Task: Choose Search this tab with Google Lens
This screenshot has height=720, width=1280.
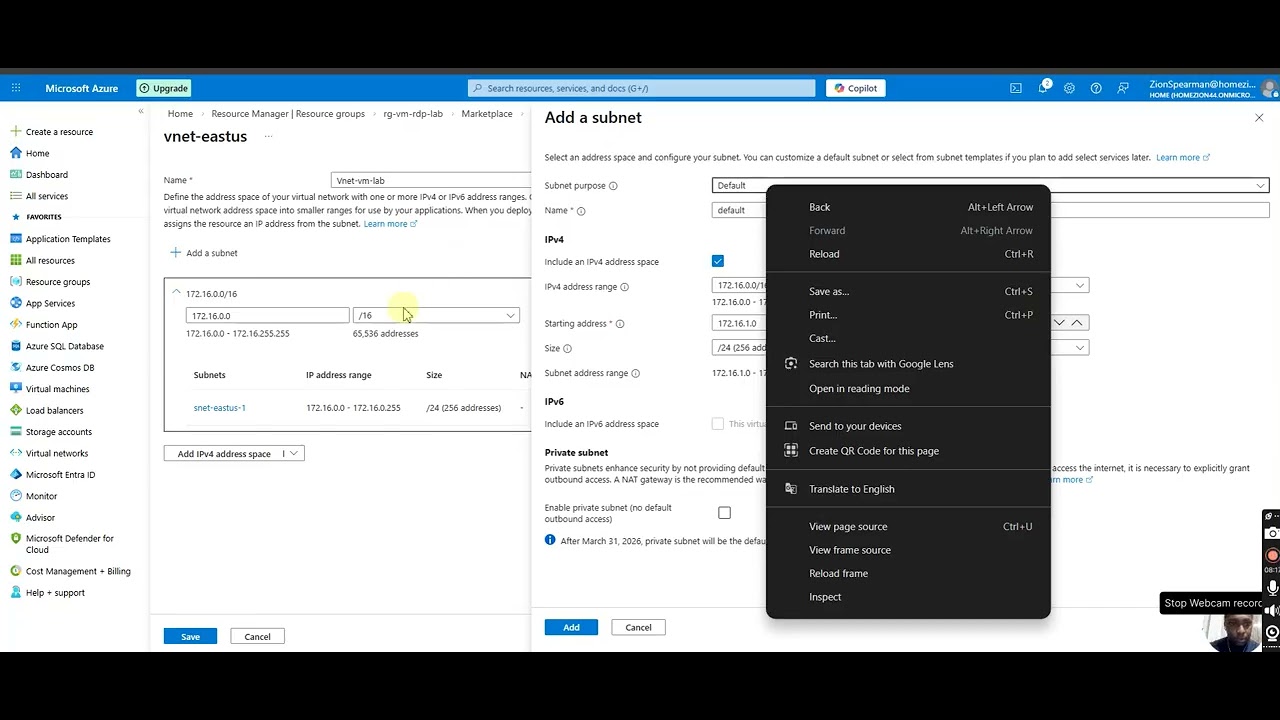Action: click(x=908, y=364)
